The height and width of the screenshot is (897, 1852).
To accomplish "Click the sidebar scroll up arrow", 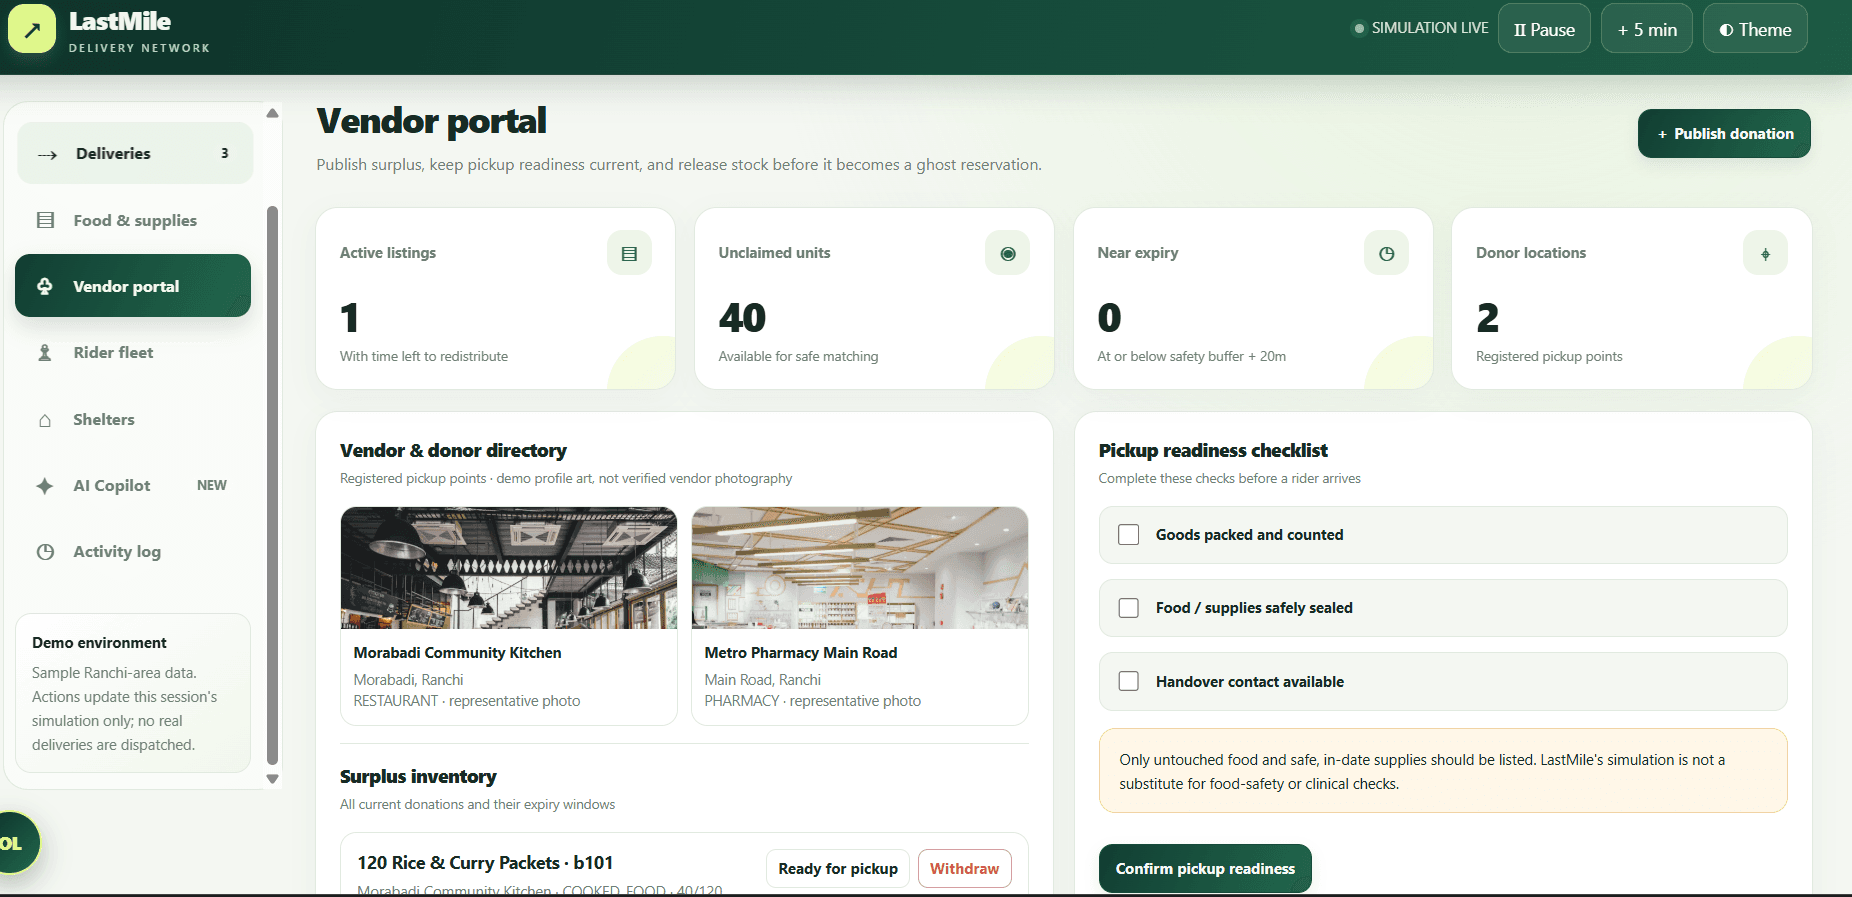I will click(x=272, y=113).
